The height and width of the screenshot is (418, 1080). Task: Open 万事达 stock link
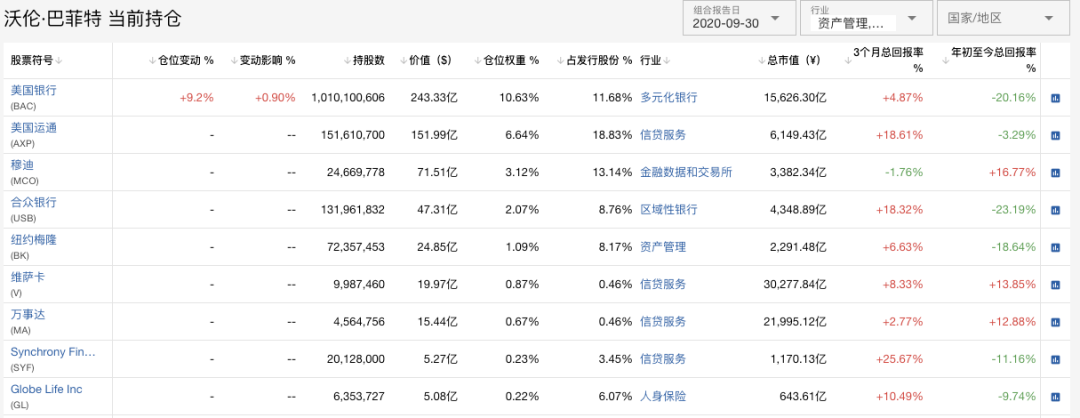[x=28, y=313]
